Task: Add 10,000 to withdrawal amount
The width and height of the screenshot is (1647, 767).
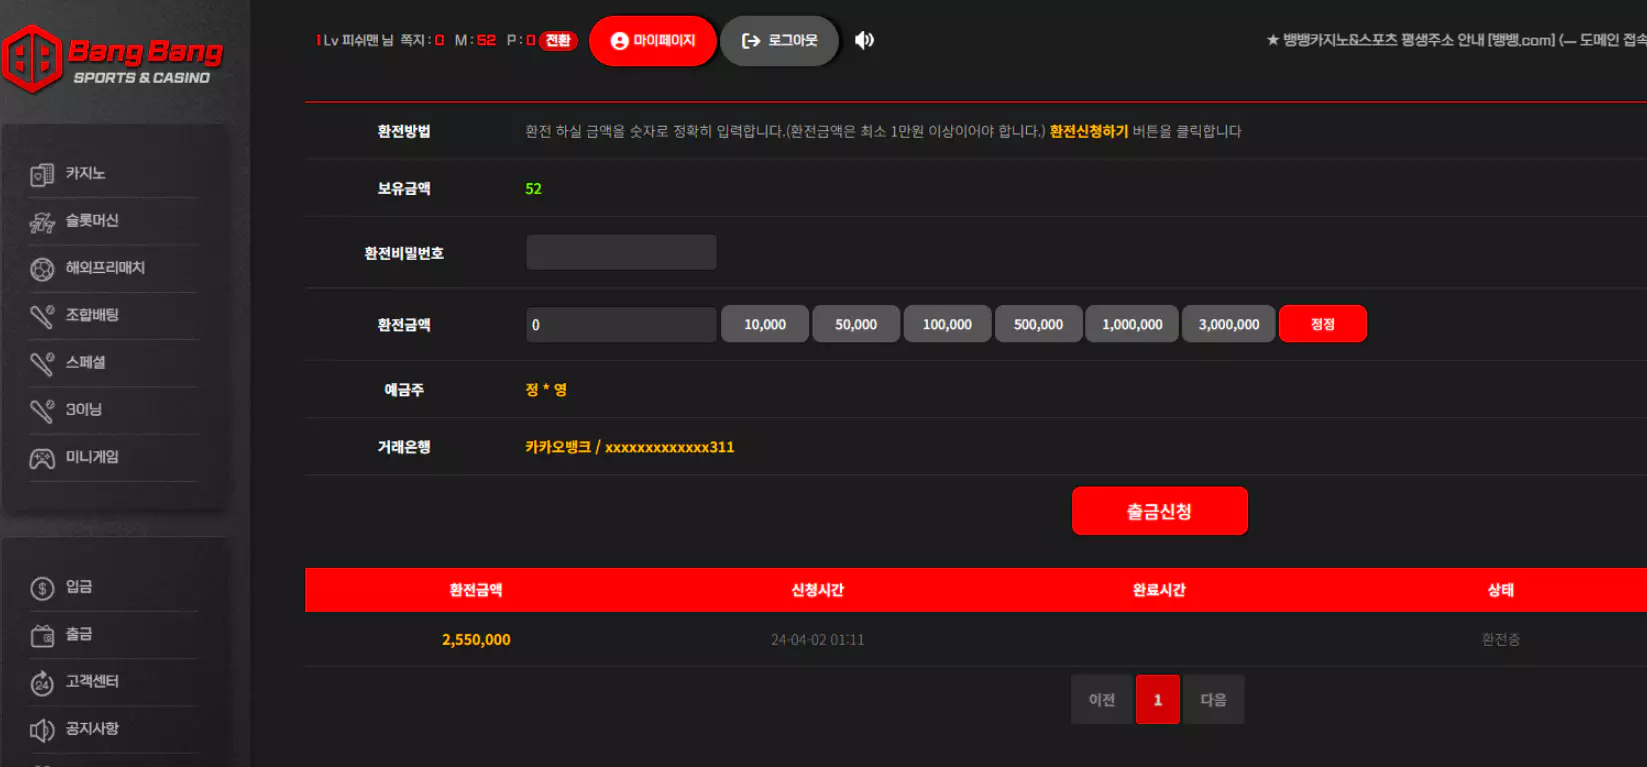Action: point(765,324)
